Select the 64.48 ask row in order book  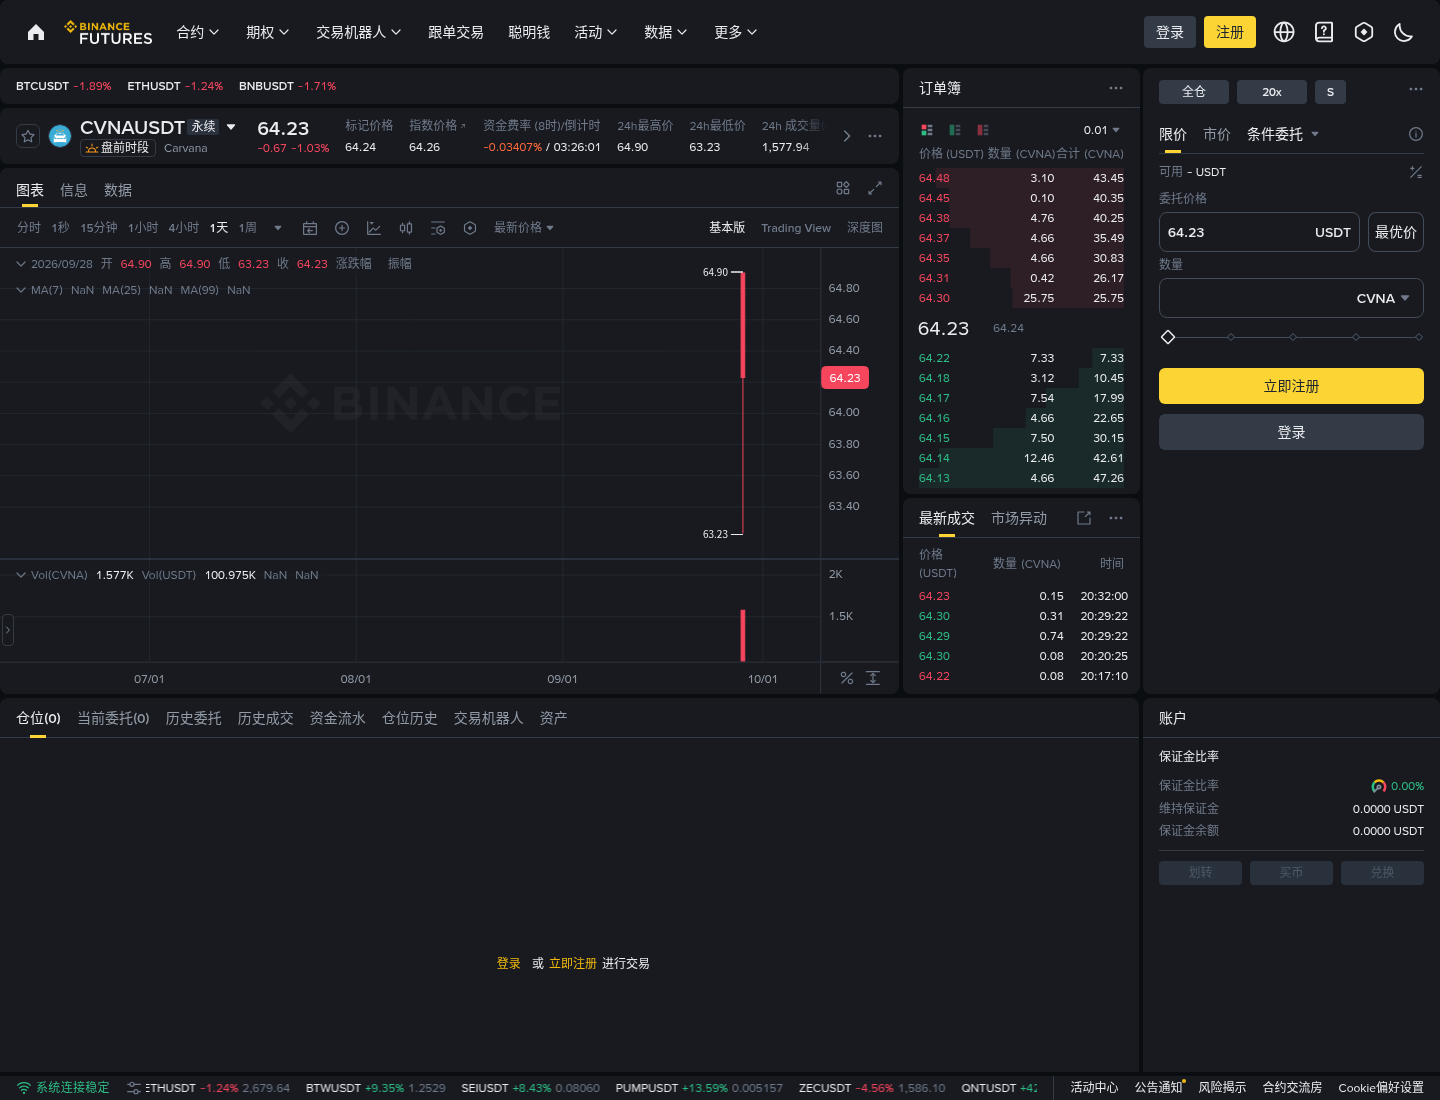click(x=1021, y=178)
